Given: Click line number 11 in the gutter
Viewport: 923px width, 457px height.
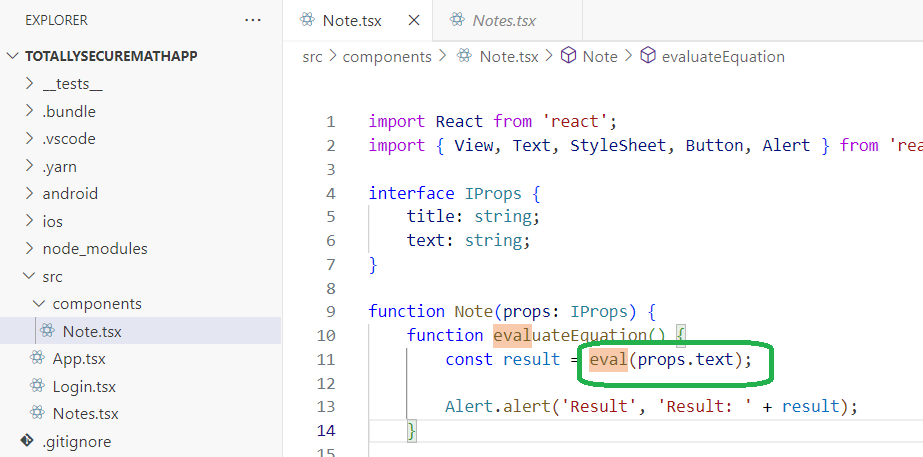Looking at the screenshot, I should [326, 359].
